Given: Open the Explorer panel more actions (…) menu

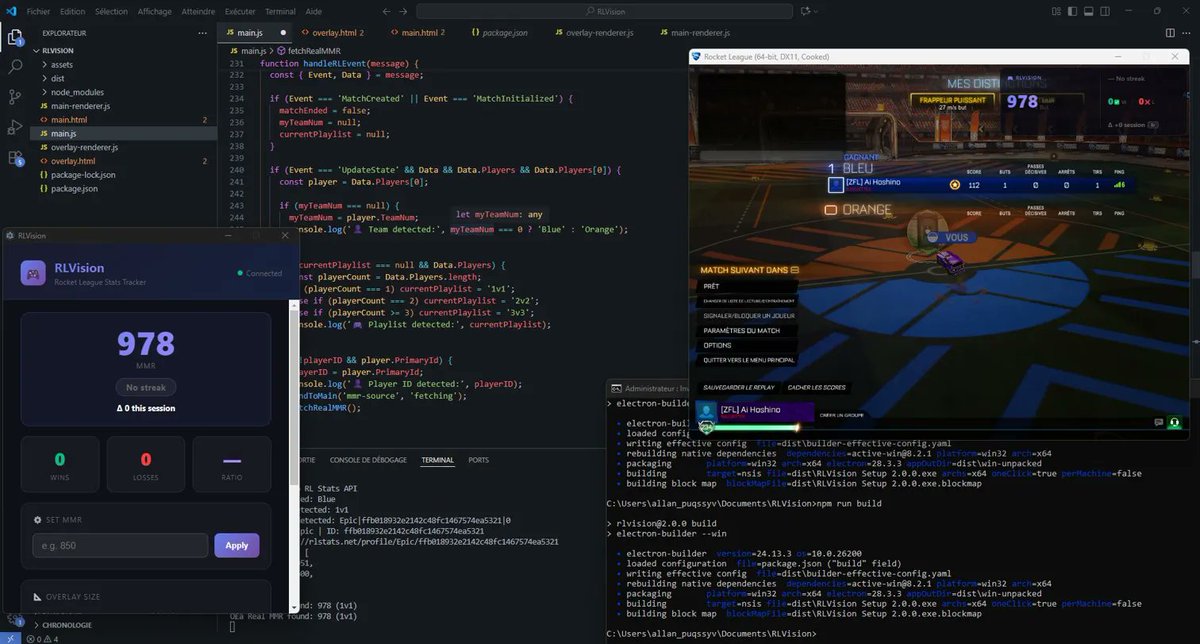Looking at the screenshot, I should tap(202, 33).
